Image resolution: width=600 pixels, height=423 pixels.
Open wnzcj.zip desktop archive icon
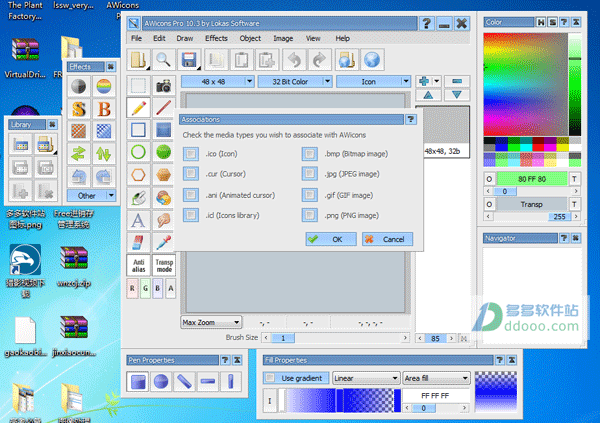pyautogui.click(x=74, y=266)
